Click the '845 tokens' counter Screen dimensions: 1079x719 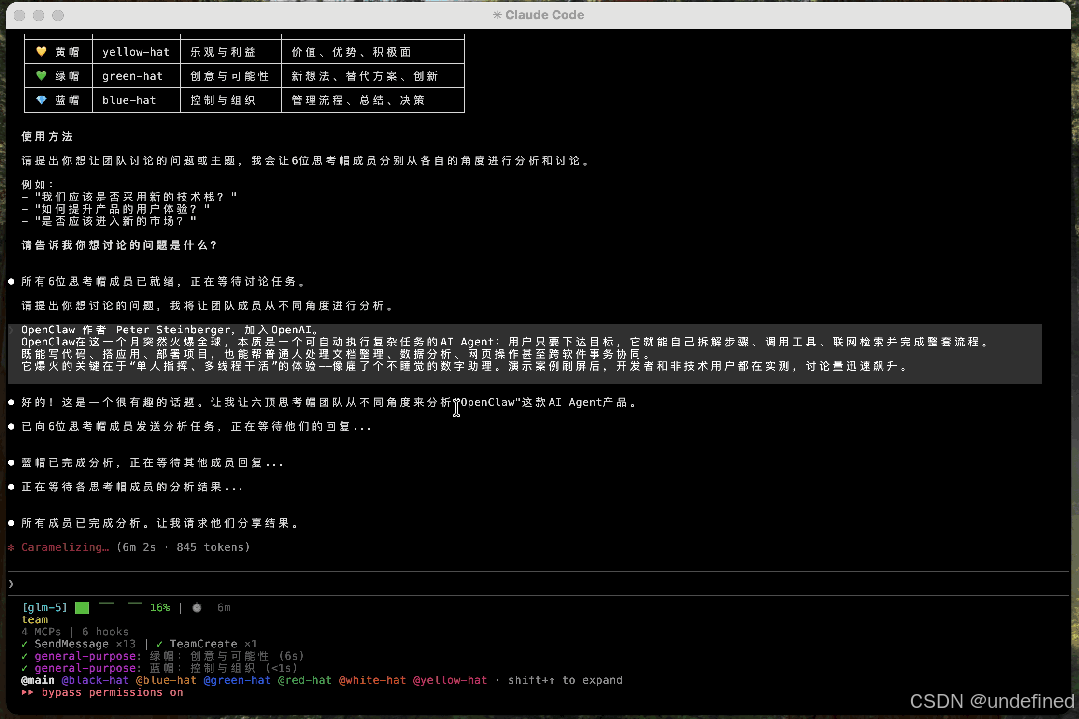coord(213,548)
